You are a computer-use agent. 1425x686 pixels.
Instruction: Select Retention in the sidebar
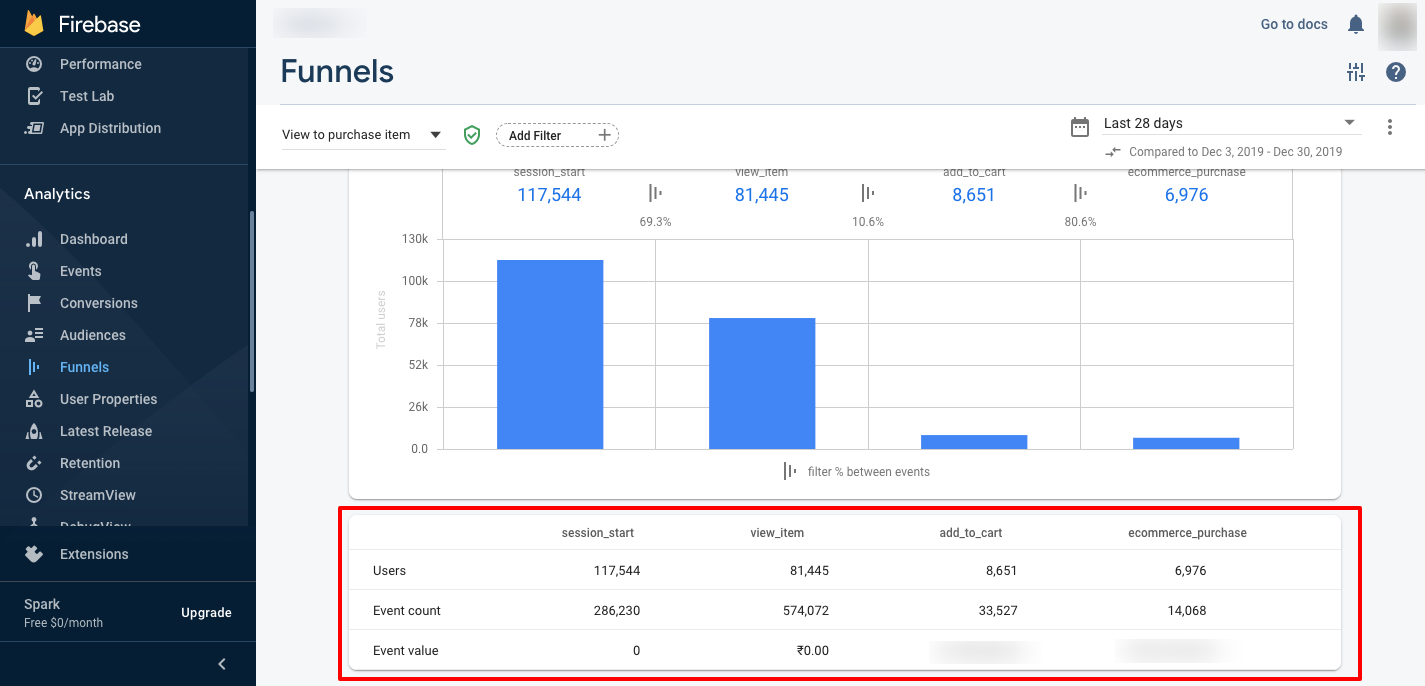89,463
